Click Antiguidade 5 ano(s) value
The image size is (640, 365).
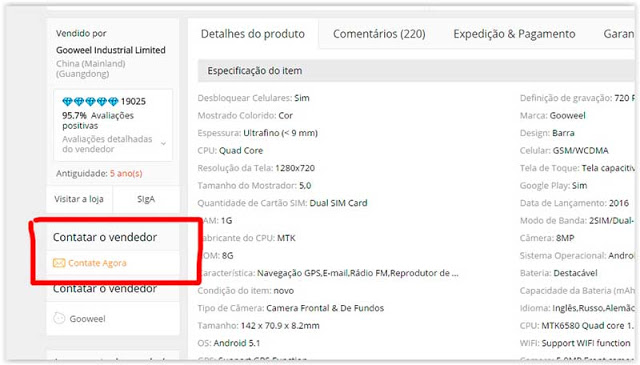[x=126, y=173]
